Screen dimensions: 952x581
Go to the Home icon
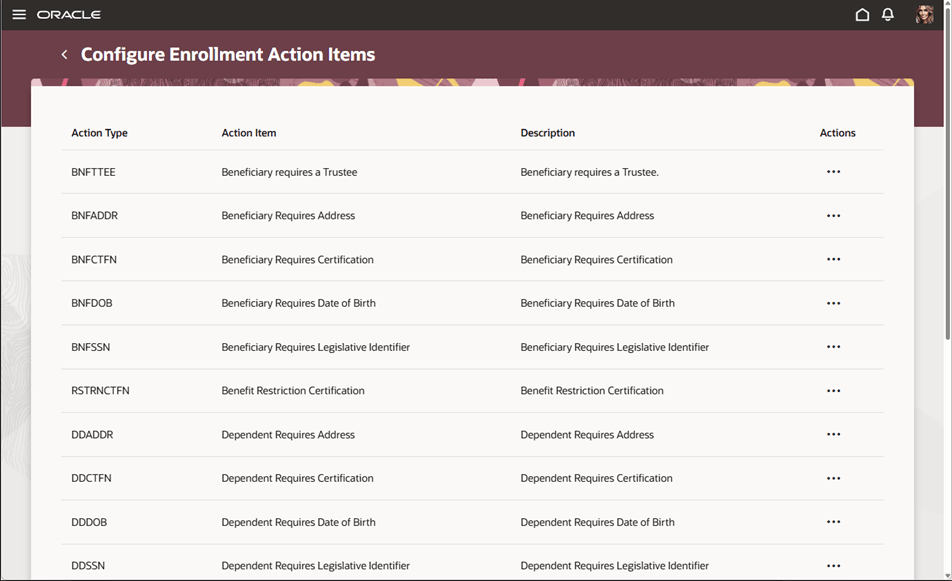(862, 15)
